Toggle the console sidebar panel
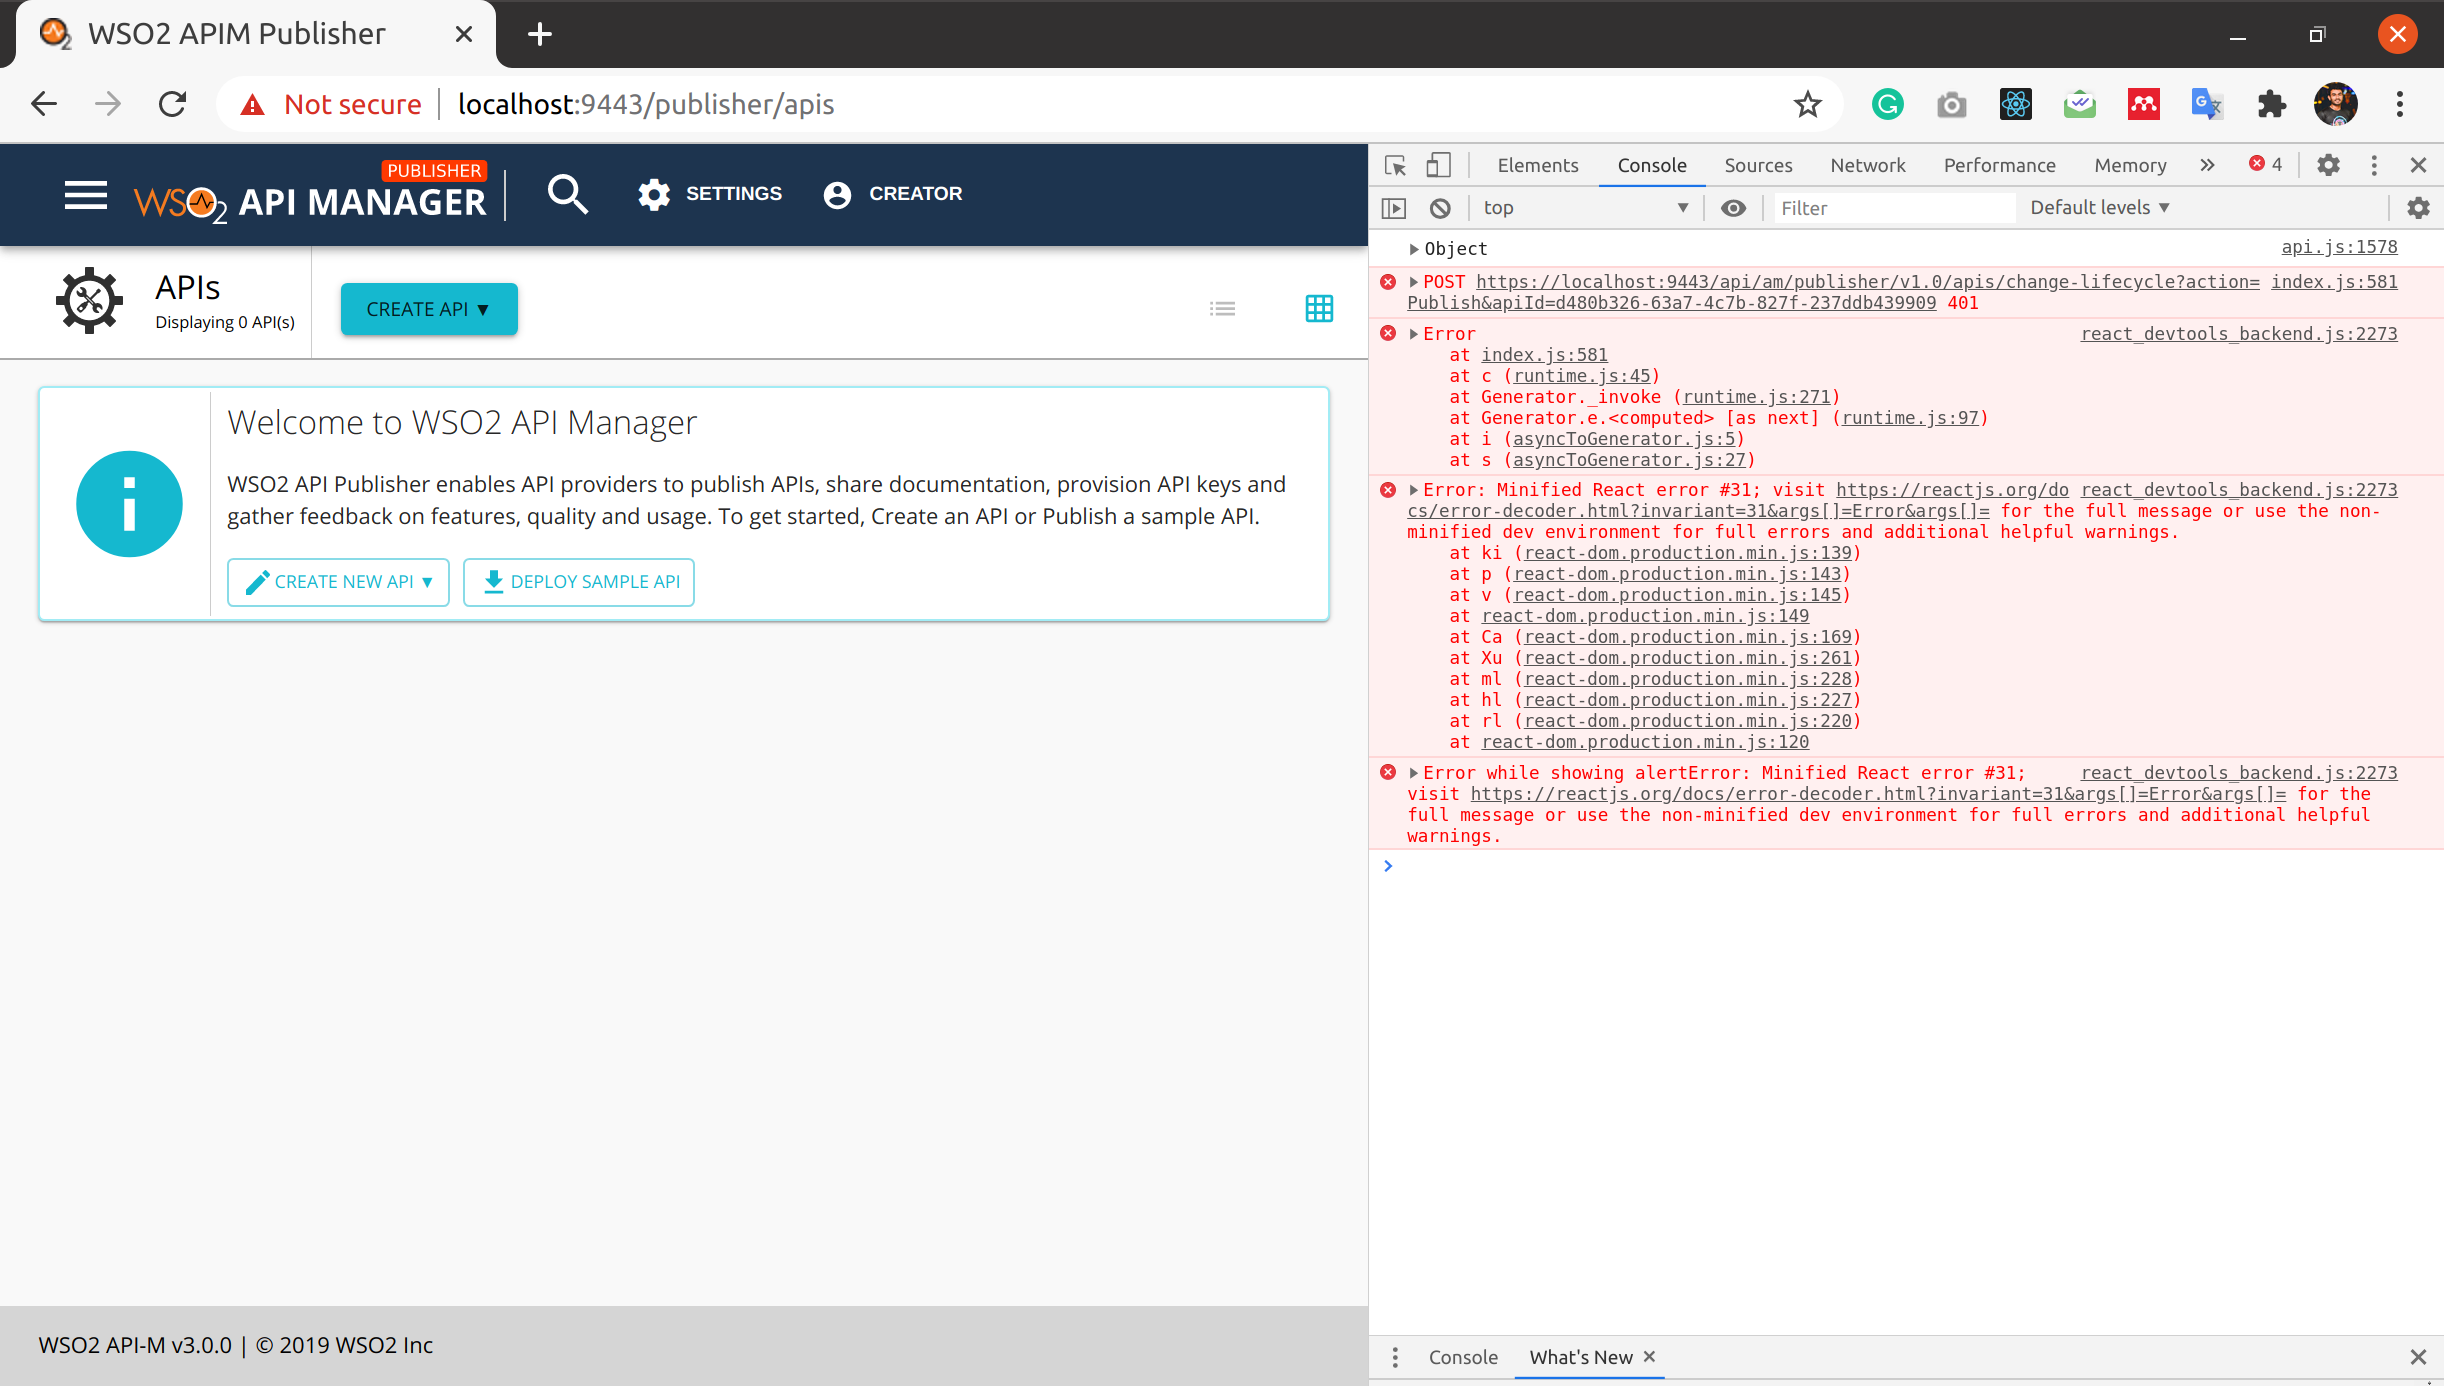This screenshot has width=2444, height=1386. pyautogui.click(x=1393, y=208)
